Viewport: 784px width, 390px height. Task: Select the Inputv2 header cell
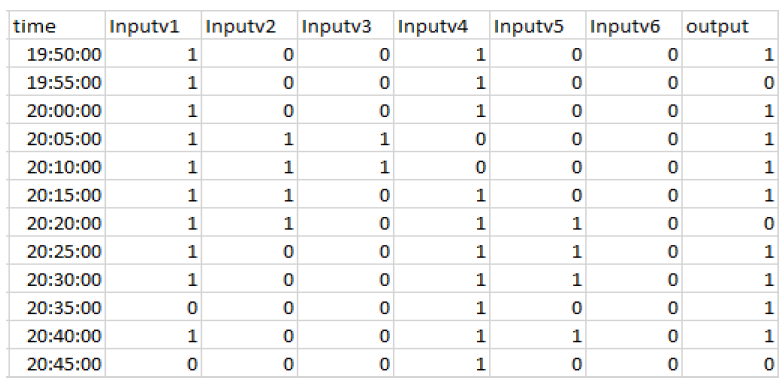tap(249, 26)
